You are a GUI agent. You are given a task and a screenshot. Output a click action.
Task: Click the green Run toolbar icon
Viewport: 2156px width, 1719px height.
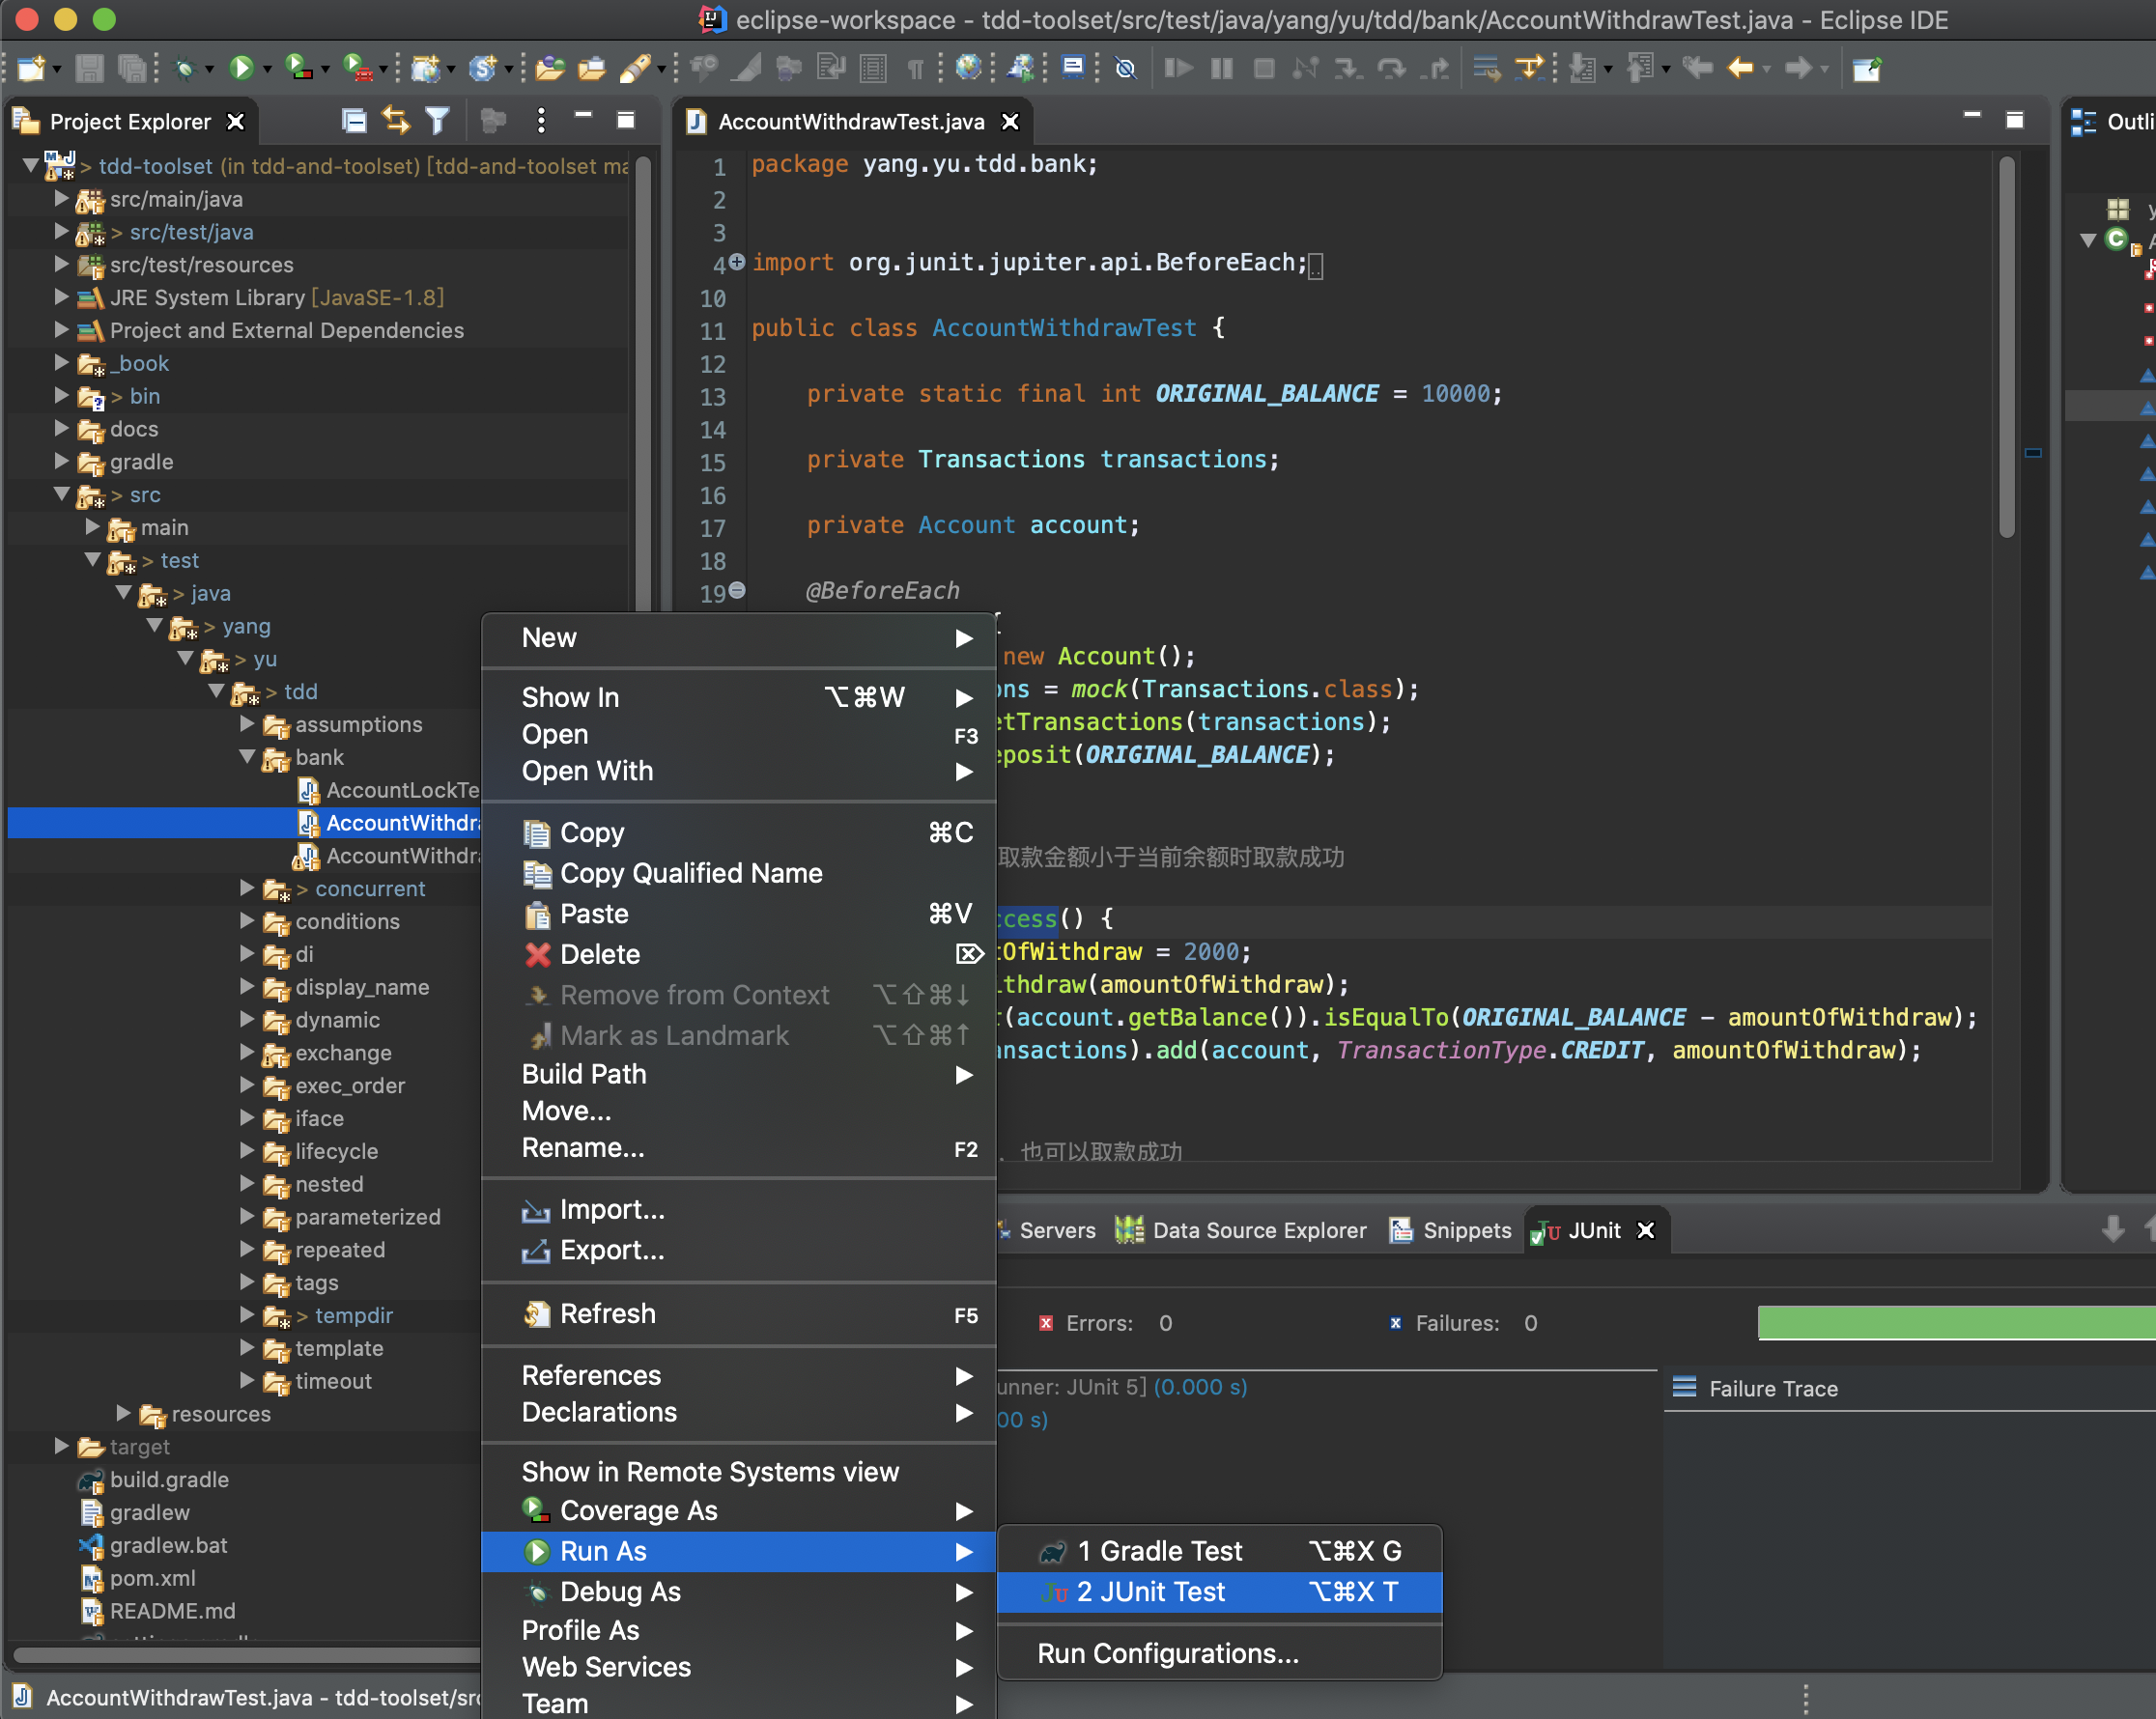241,68
